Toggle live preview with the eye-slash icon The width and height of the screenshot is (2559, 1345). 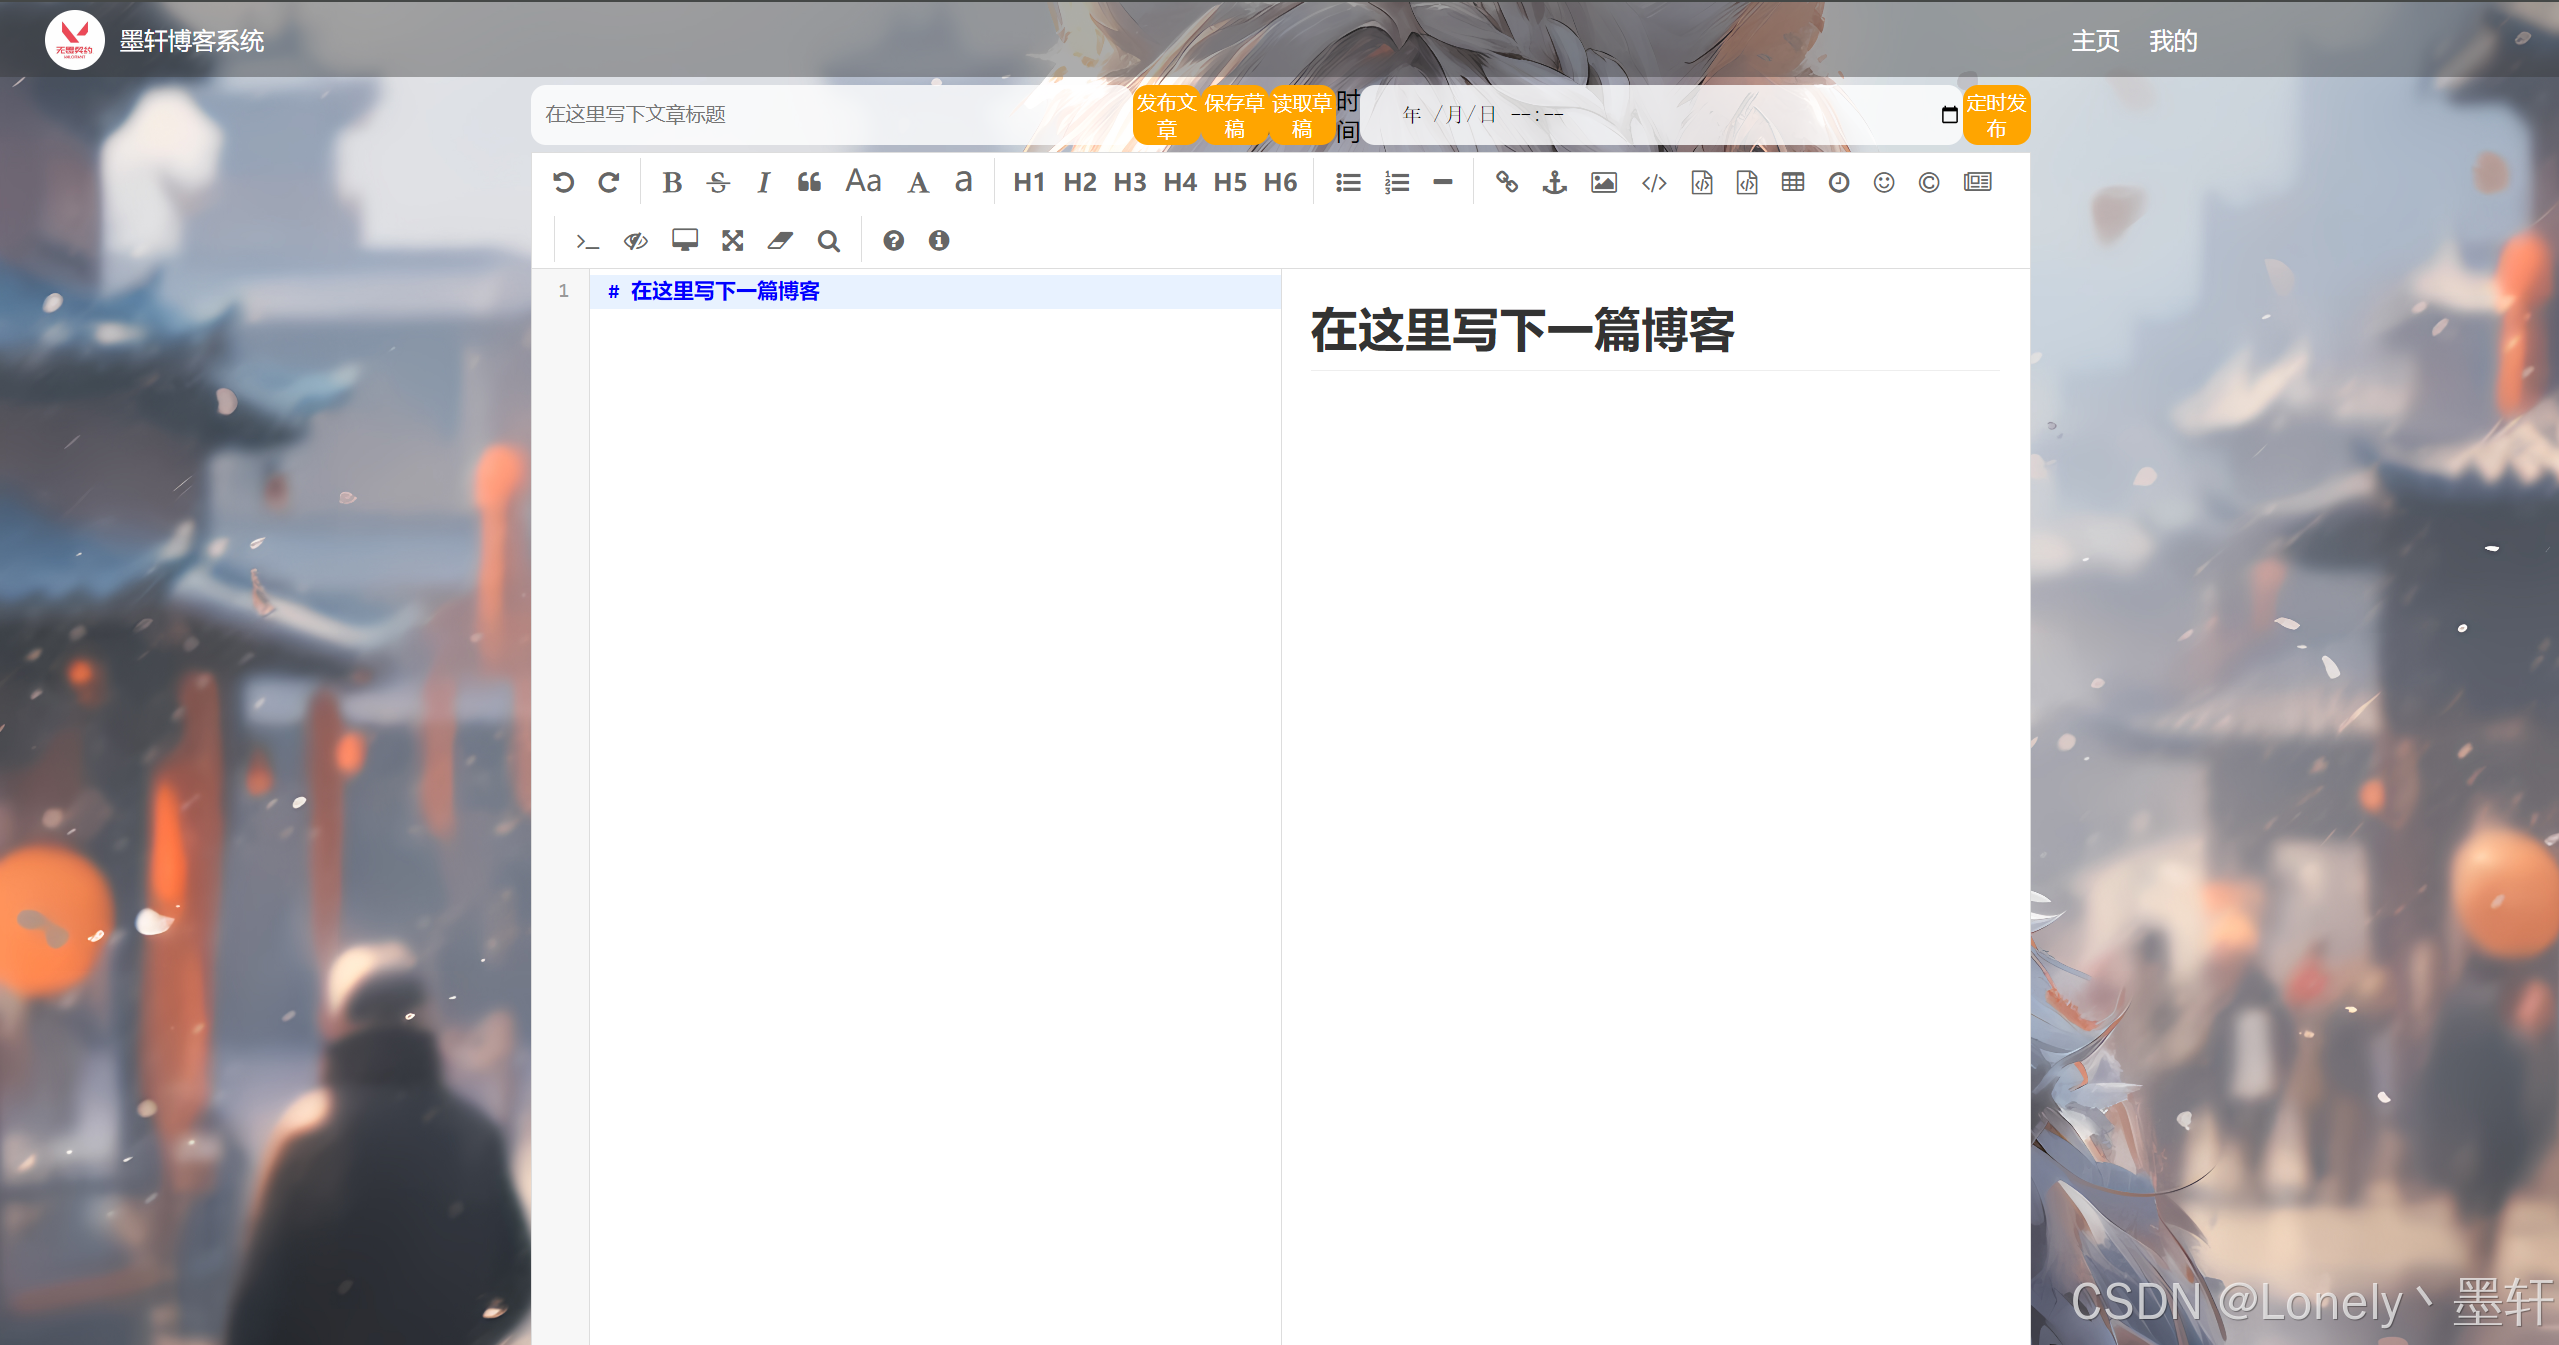pyautogui.click(x=636, y=240)
